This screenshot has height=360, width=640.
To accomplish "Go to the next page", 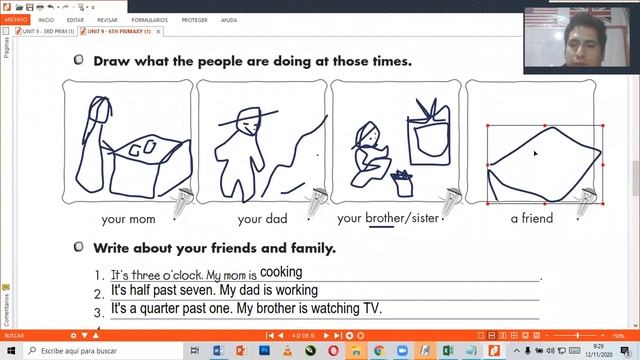I will pos(326,336).
